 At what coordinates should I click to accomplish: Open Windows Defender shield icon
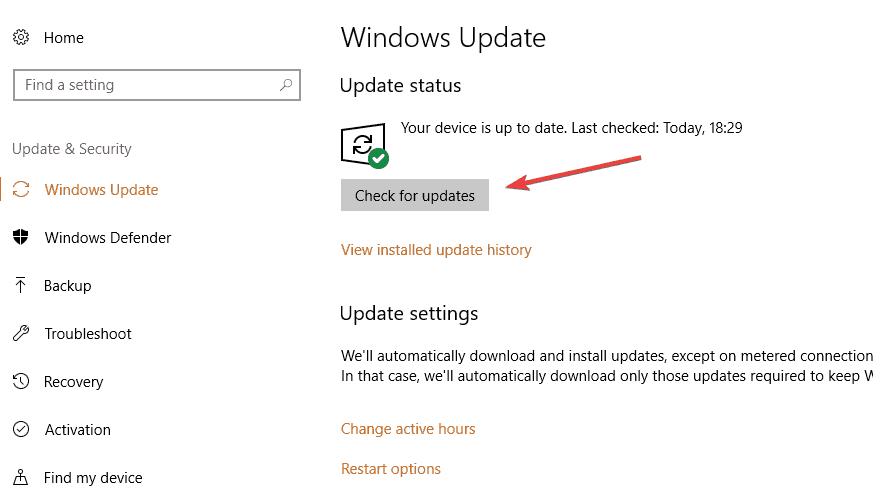(x=21, y=237)
